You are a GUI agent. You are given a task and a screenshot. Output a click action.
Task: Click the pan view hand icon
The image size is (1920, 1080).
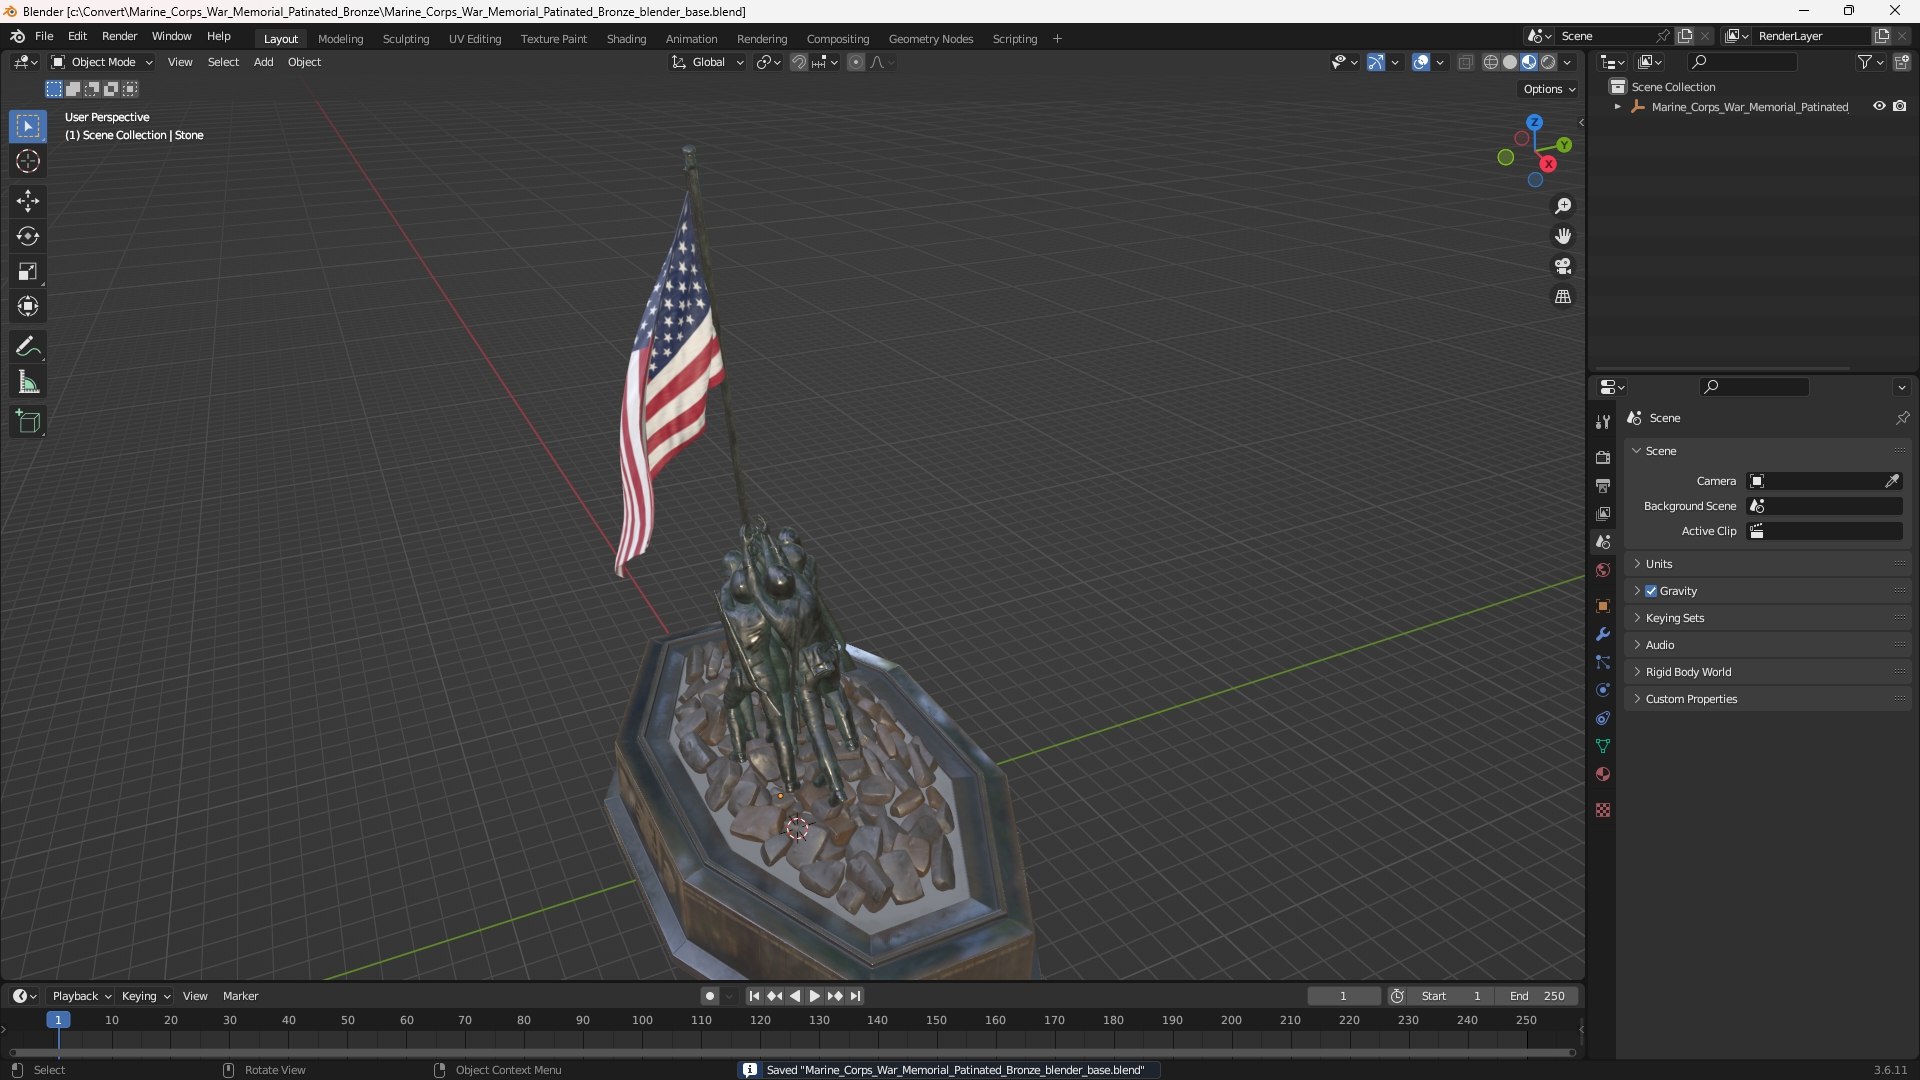(x=1563, y=236)
